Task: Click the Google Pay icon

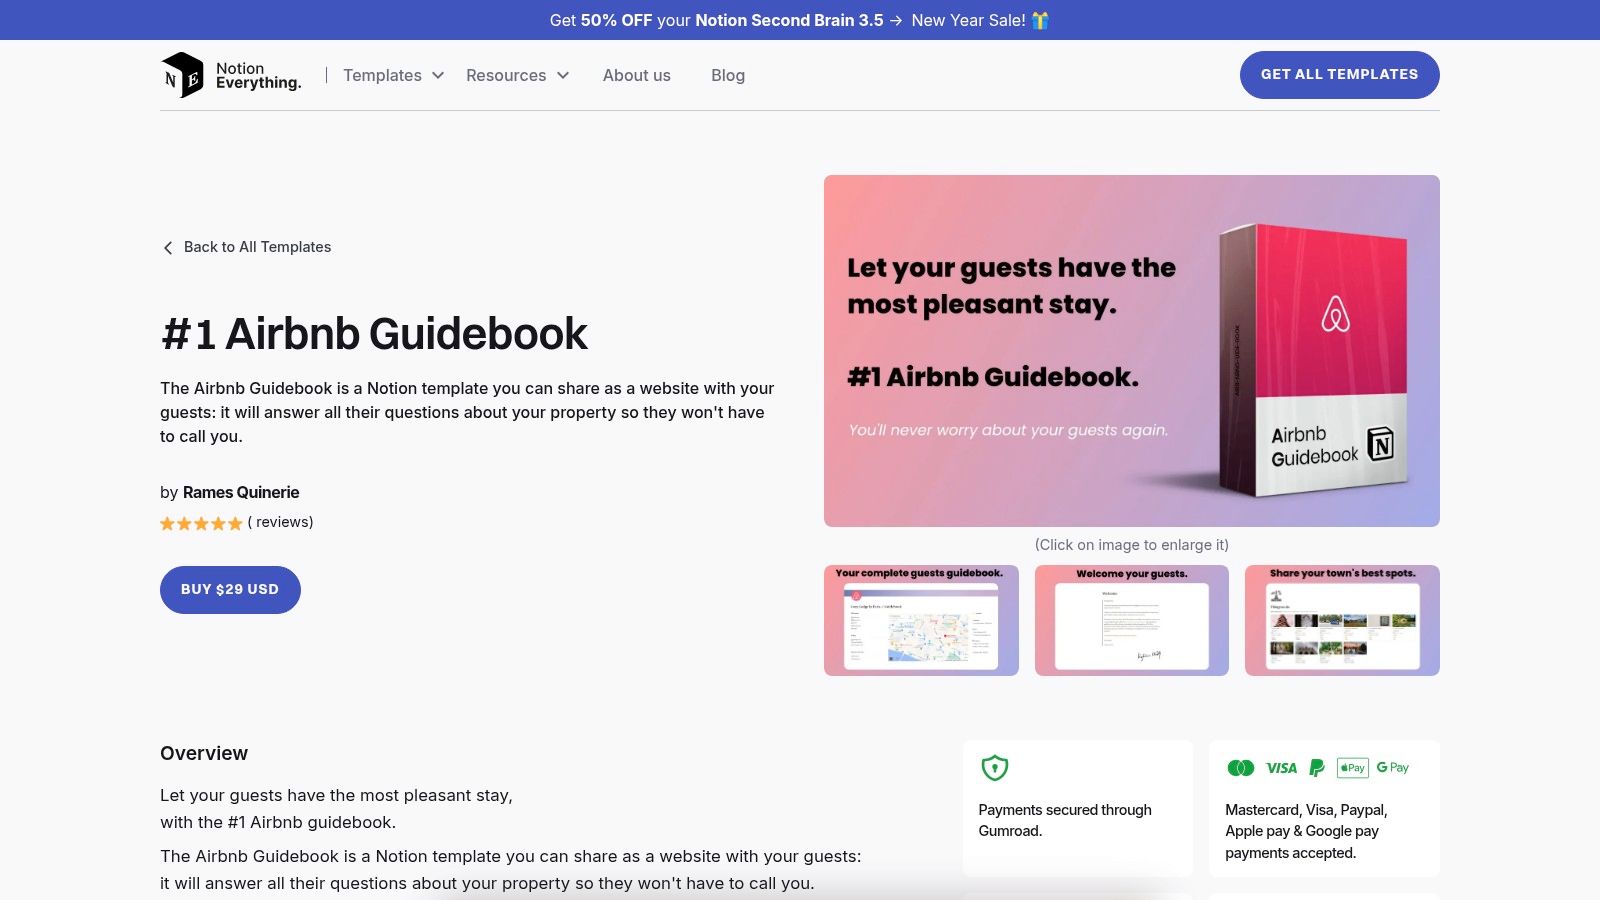Action: click(1393, 768)
